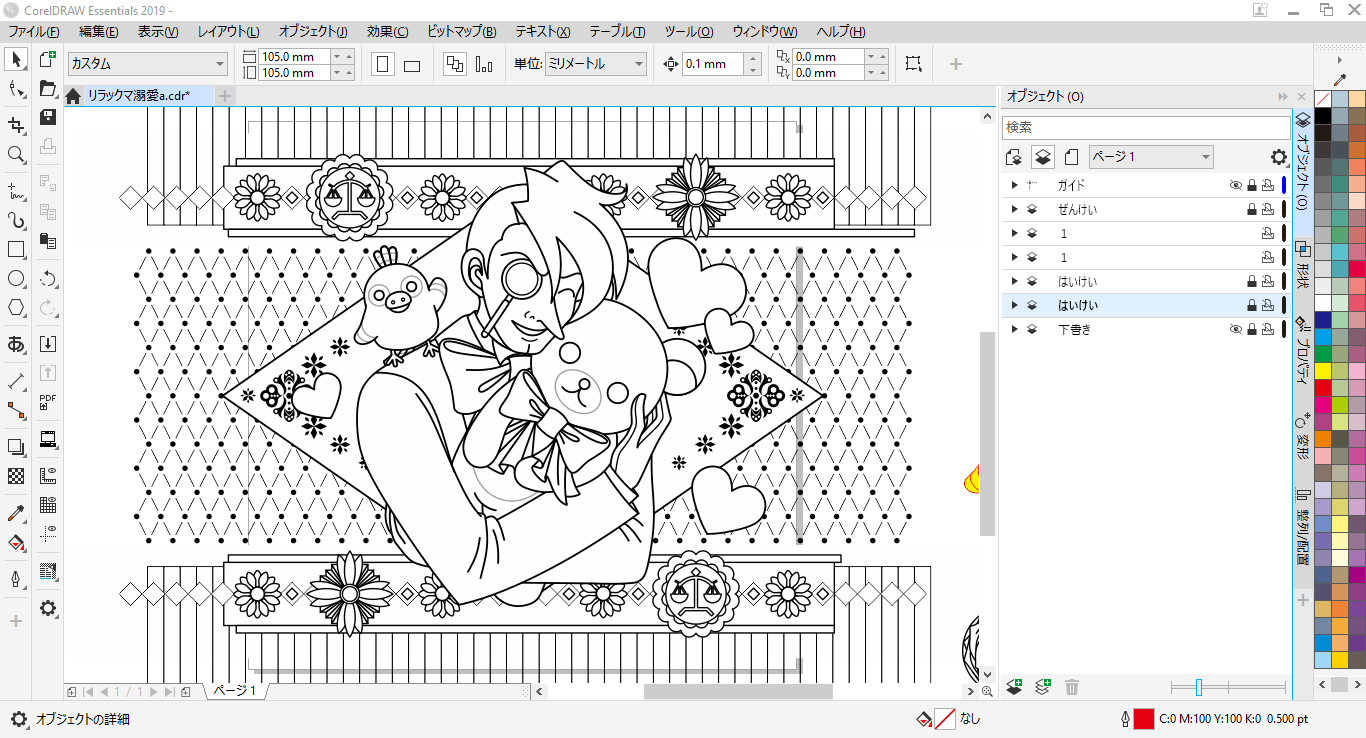This screenshot has width=1366, height=738.
Task: Open the ファイル(F) menu
Action: tap(34, 32)
